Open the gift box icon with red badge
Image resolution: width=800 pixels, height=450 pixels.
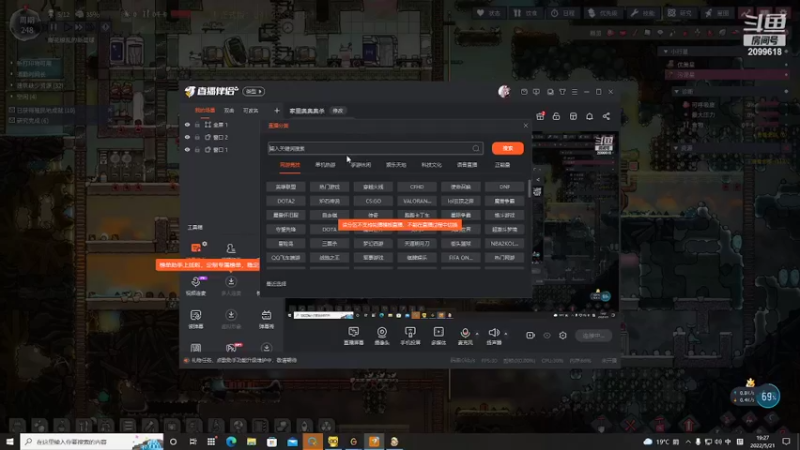540,116
